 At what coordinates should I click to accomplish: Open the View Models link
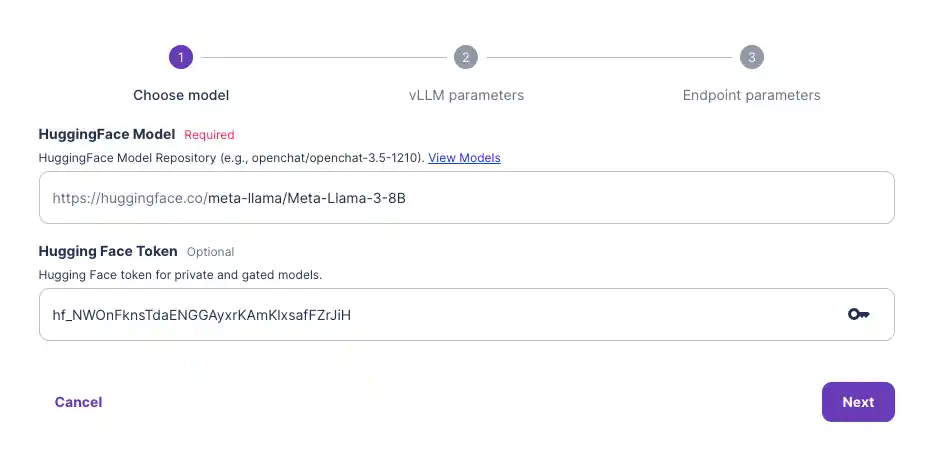464,158
